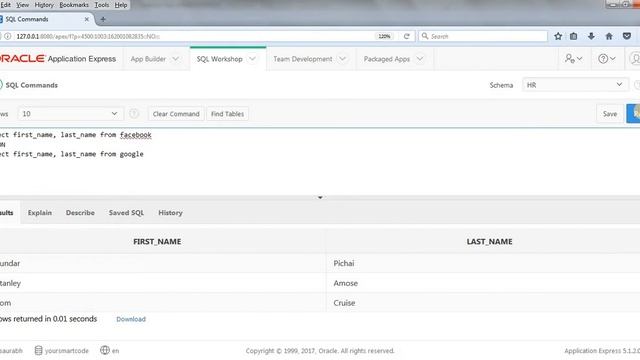Viewport: 640px width, 360px height.
Task: Click the SQL Commands breadcrumb title
Action: (31, 85)
